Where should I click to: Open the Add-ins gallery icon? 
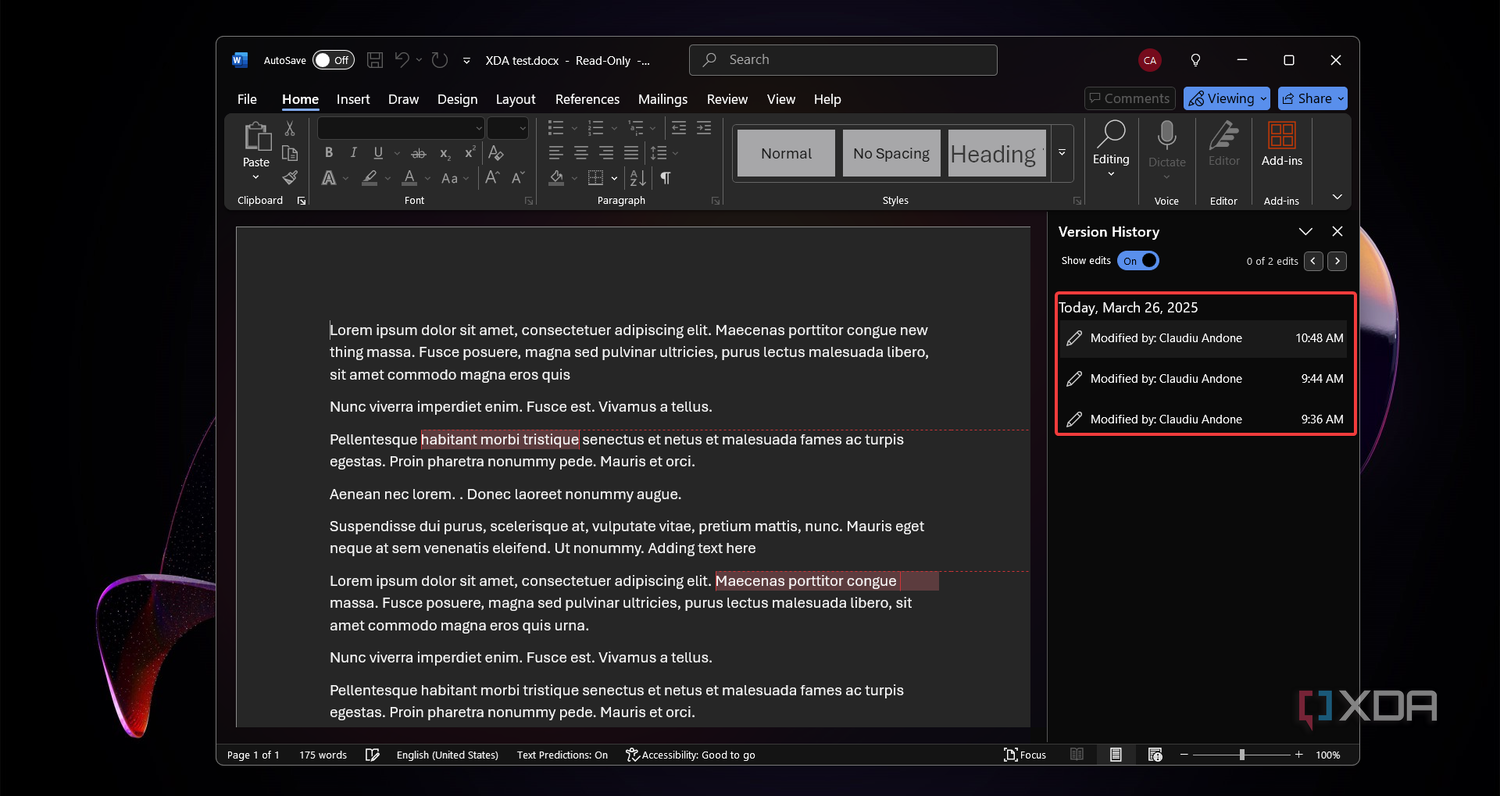[x=1281, y=136]
